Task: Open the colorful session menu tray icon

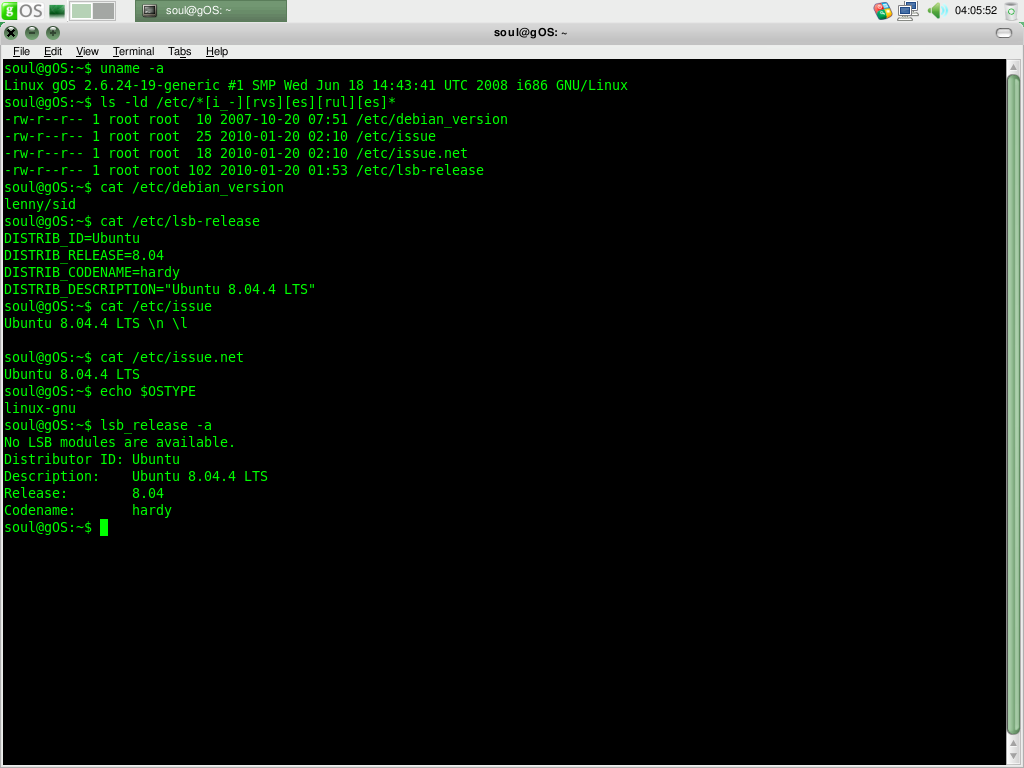Action: click(x=882, y=10)
